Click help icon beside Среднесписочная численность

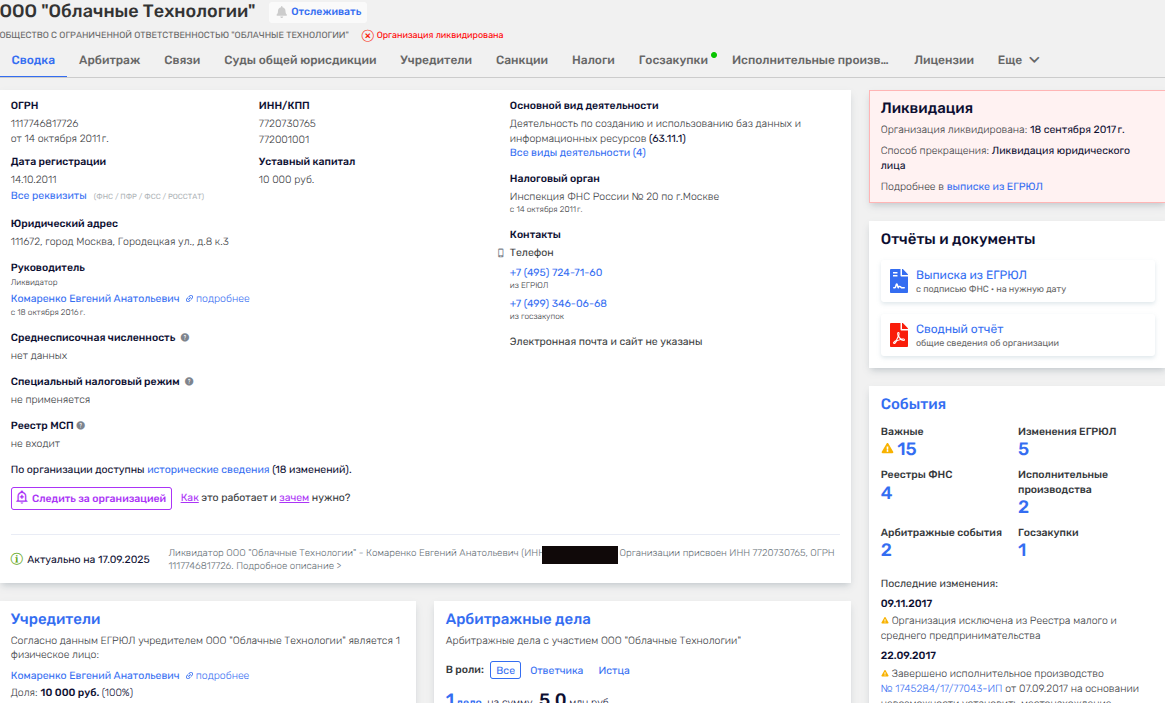[184, 338]
